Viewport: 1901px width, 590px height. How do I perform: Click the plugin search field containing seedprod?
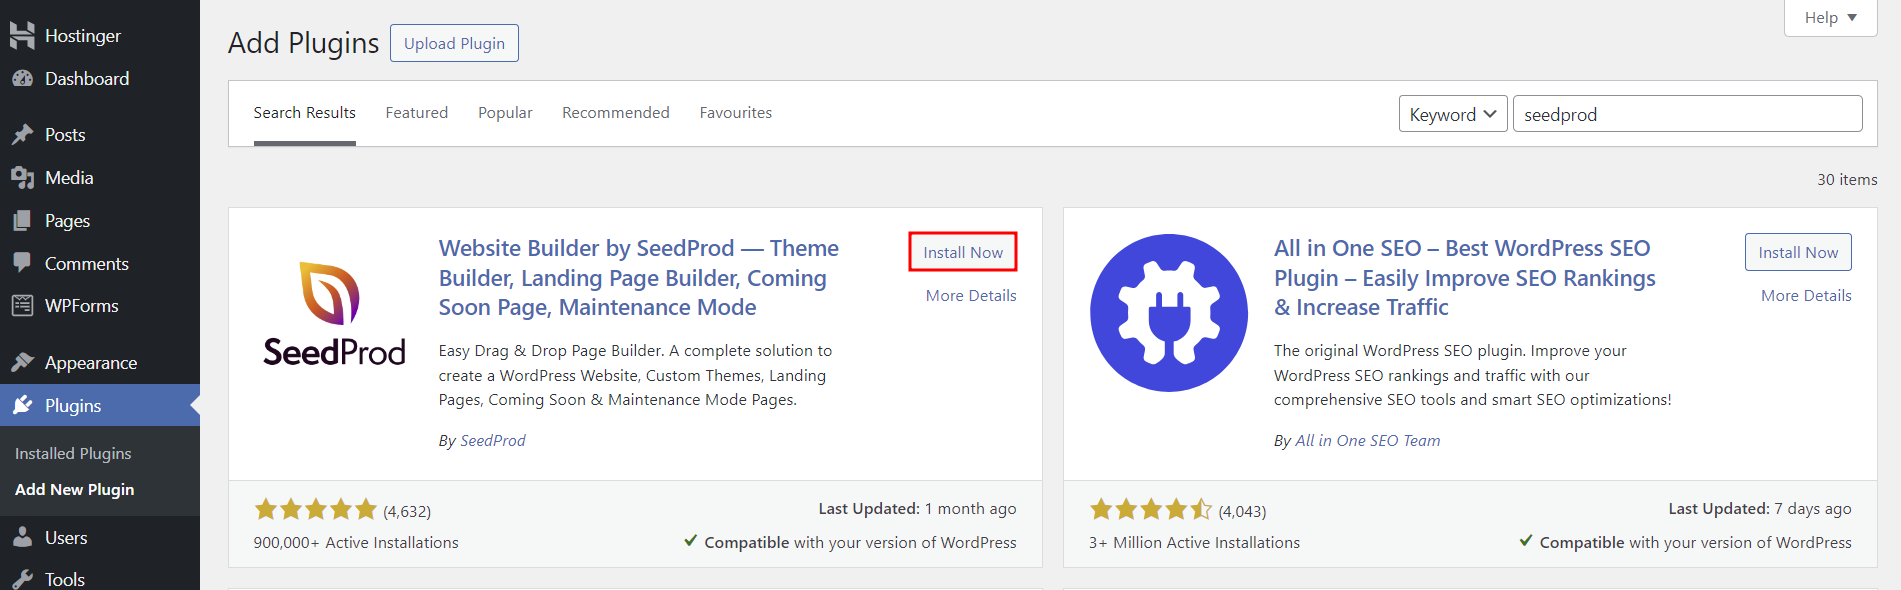[1687, 114]
